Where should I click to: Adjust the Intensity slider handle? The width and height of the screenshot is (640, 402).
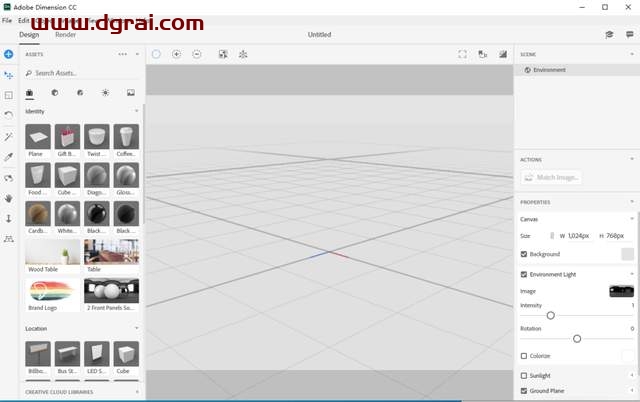pos(551,315)
